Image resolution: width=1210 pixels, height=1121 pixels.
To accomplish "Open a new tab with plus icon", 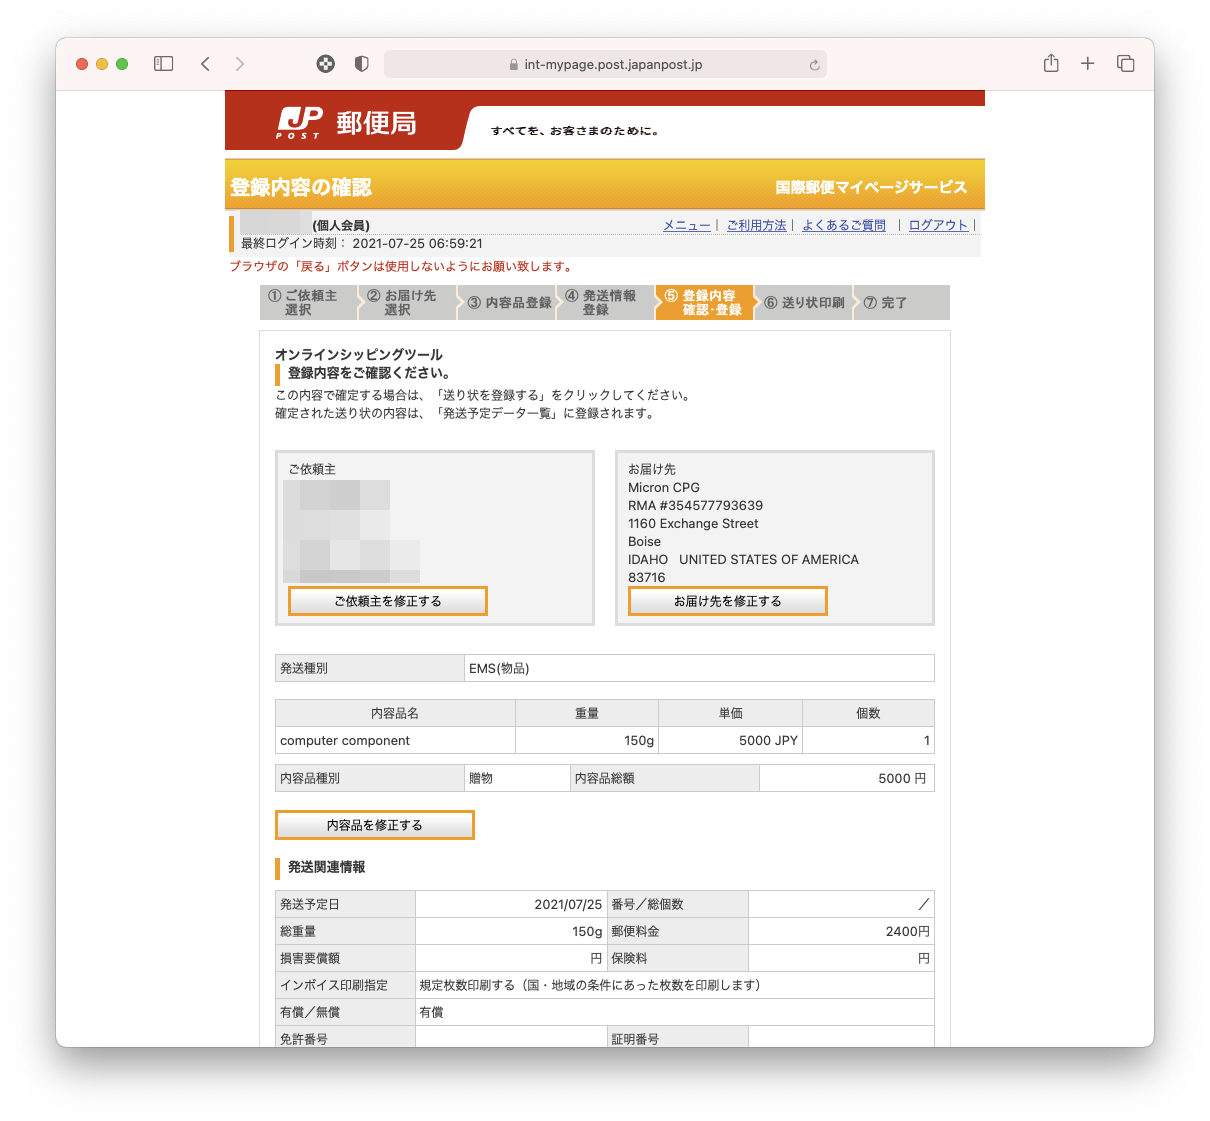I will point(1088,64).
